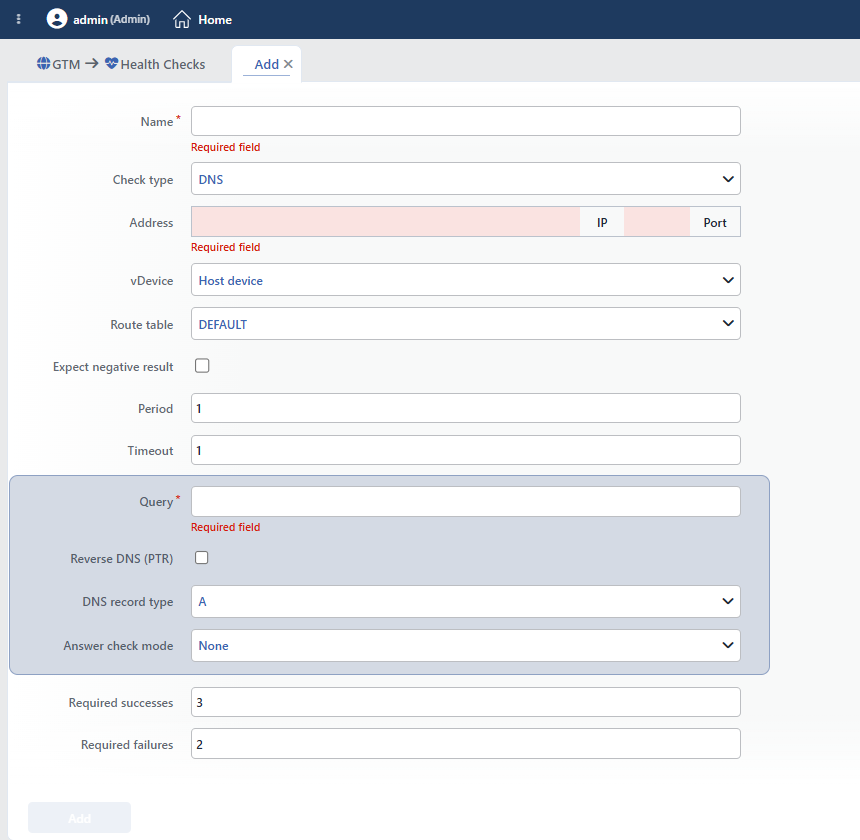Click the Answer check mode label
860x840 pixels.
click(118, 646)
